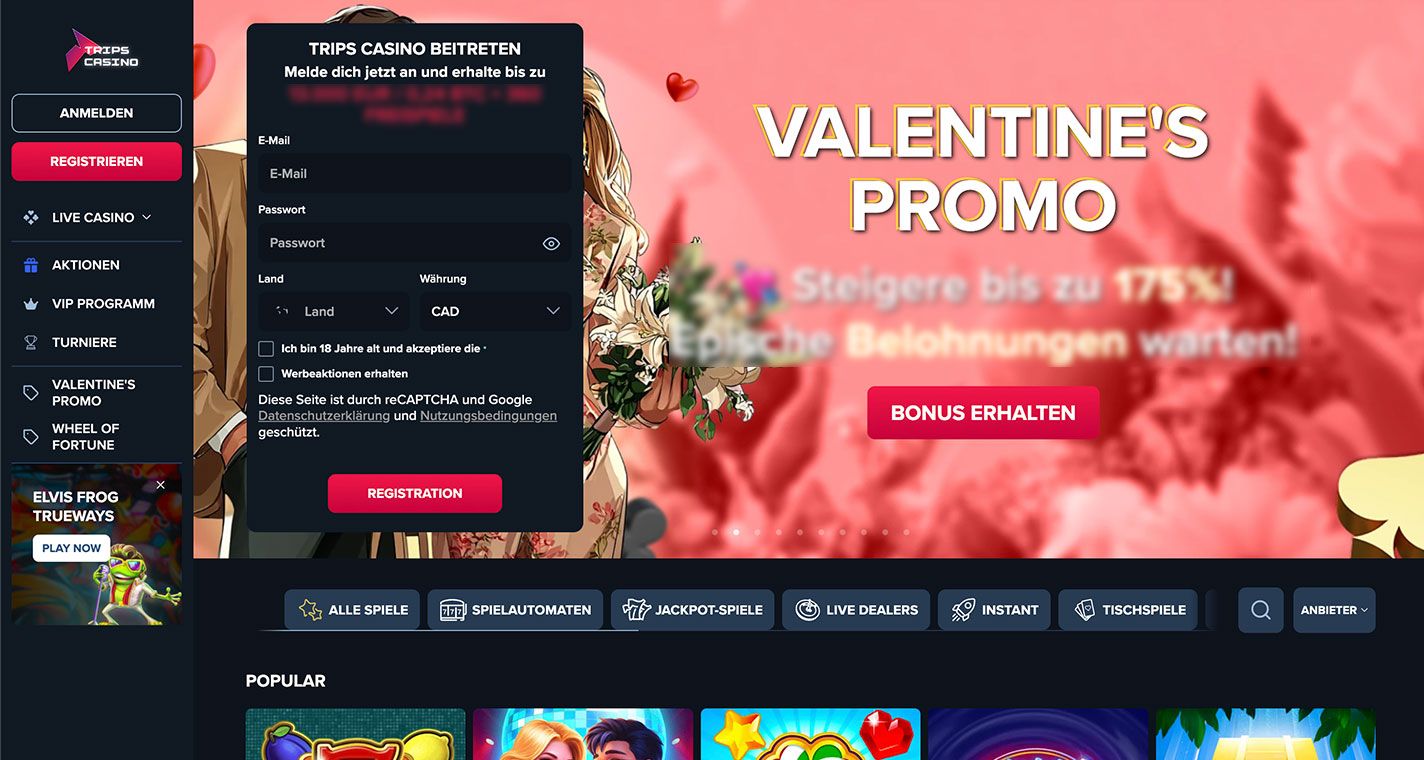Open the Währung CAD currency dropdown
Viewport: 1424px width, 760px height.
(495, 311)
